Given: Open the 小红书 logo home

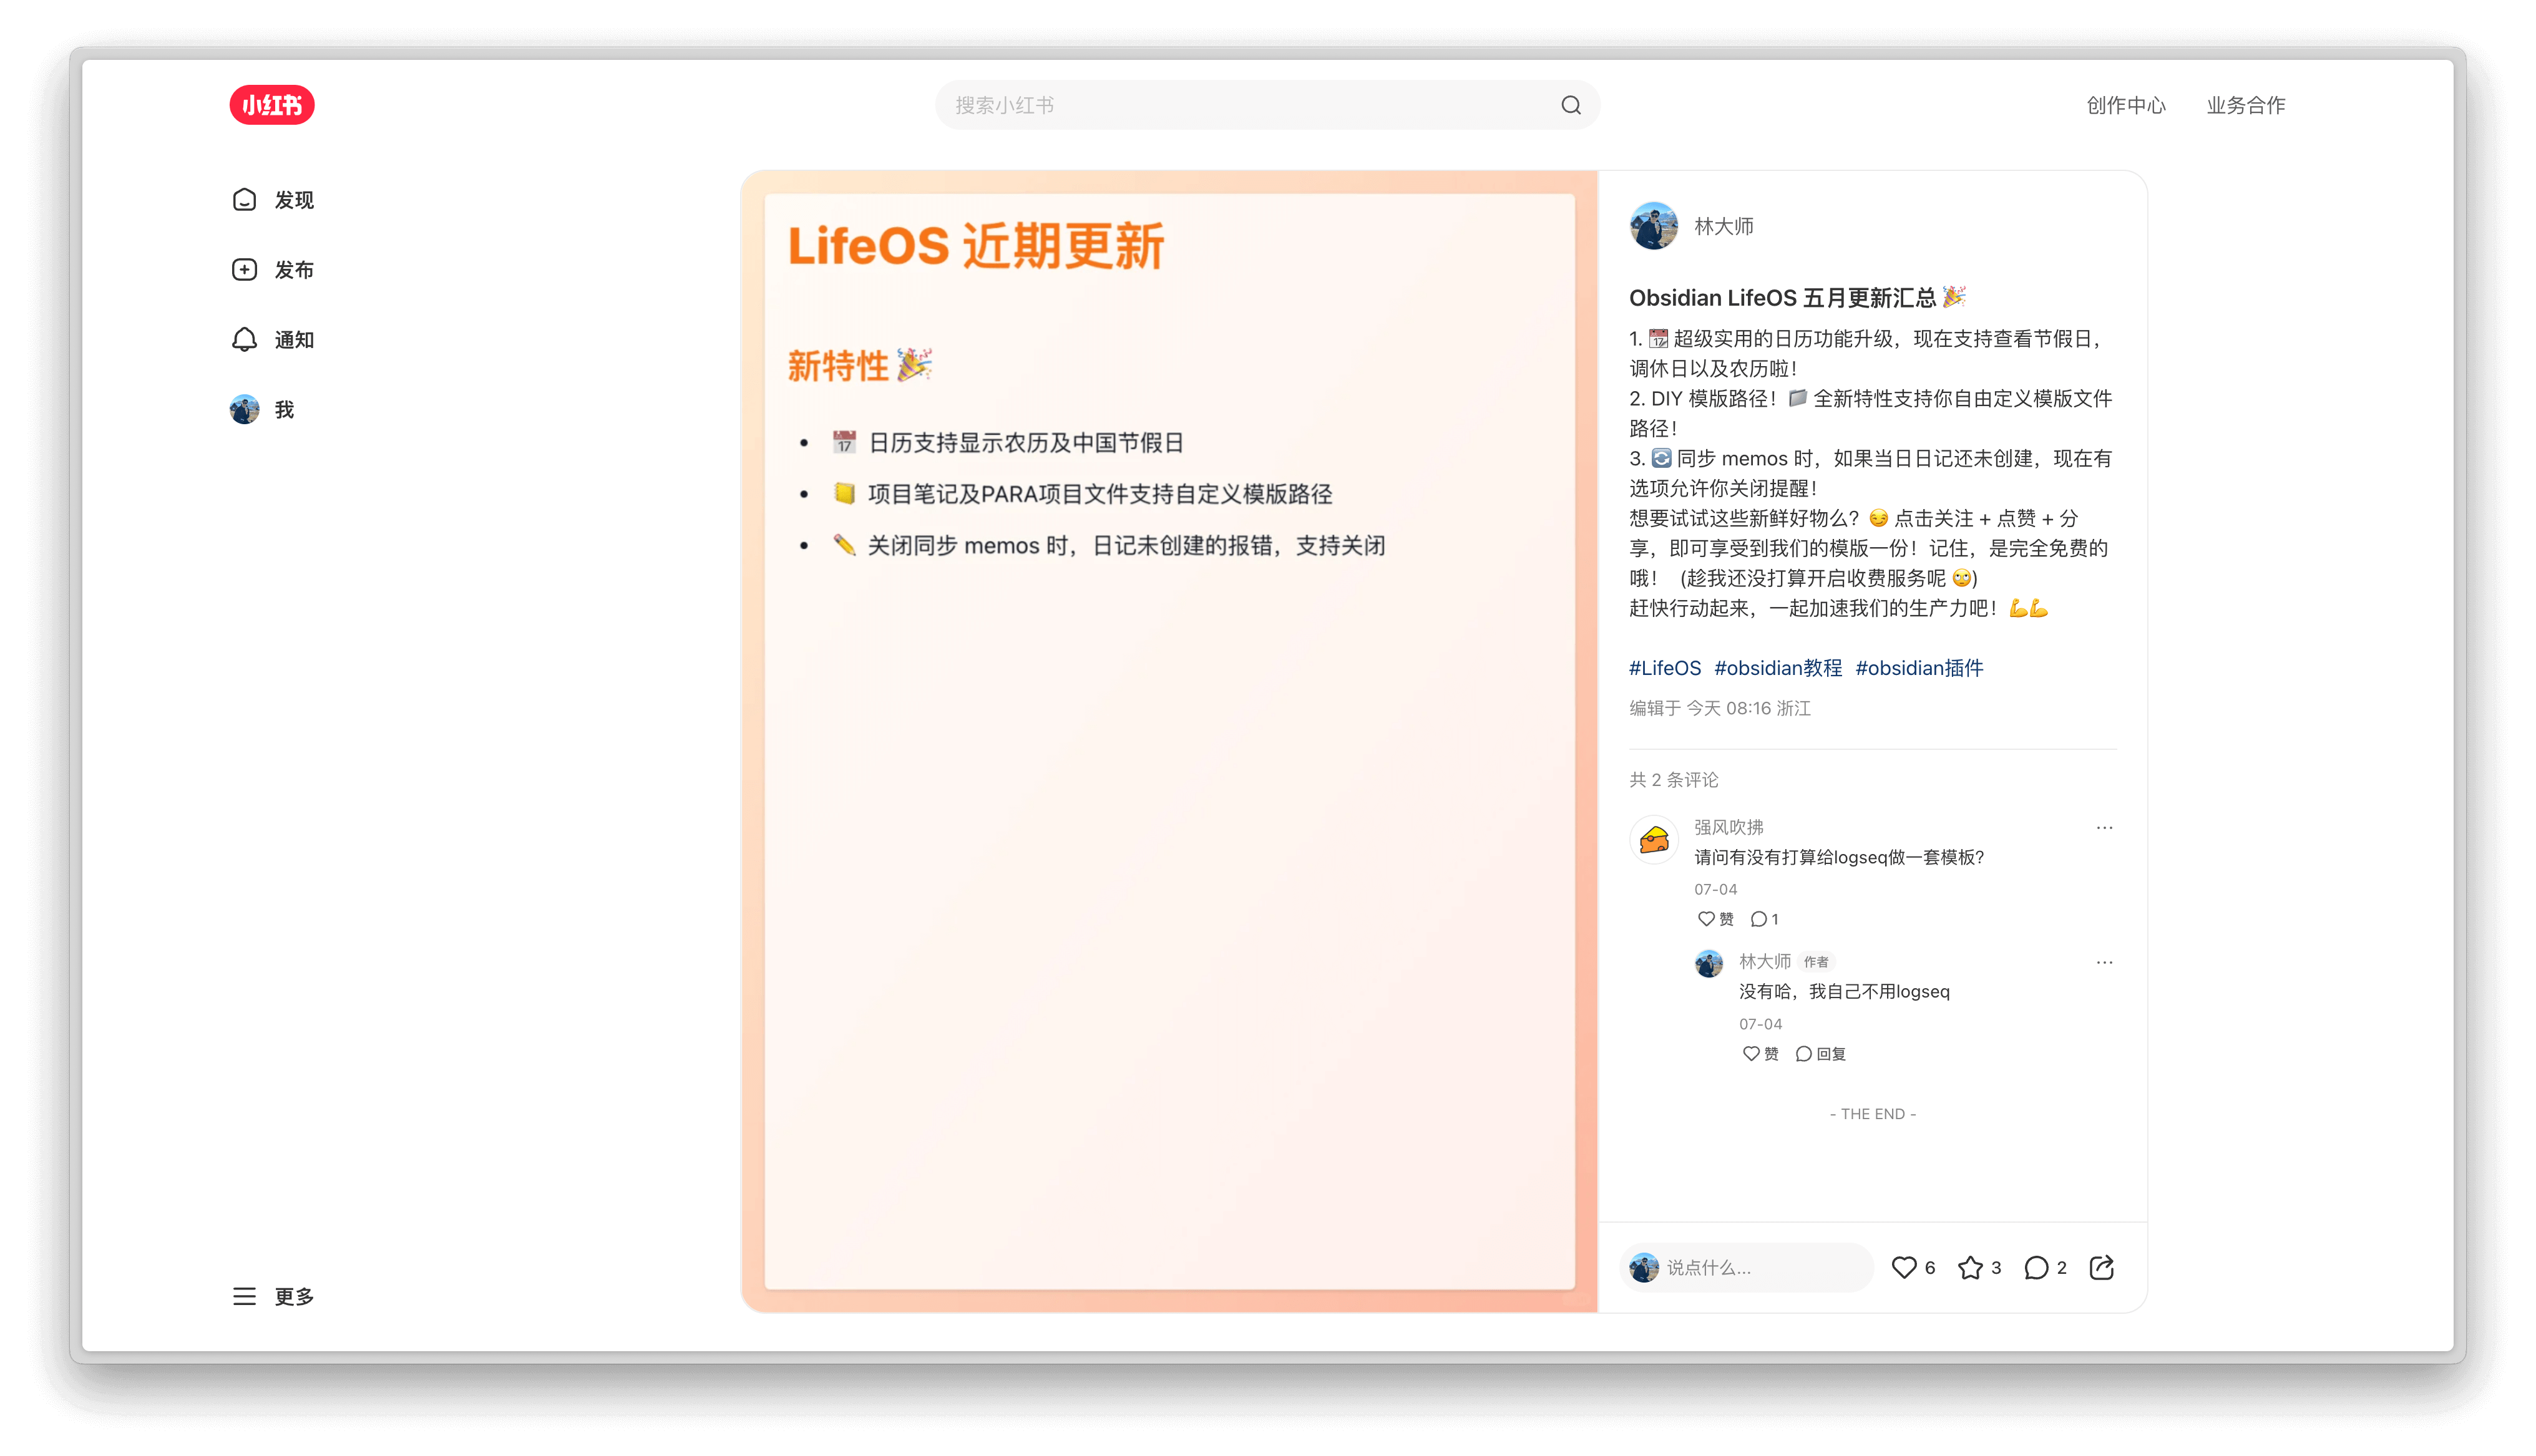Looking at the screenshot, I should 272,105.
